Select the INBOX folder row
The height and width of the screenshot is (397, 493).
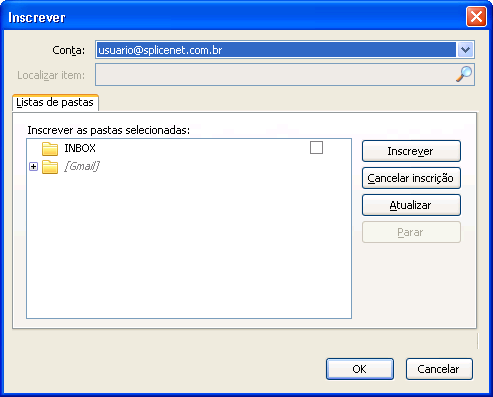click(189, 148)
